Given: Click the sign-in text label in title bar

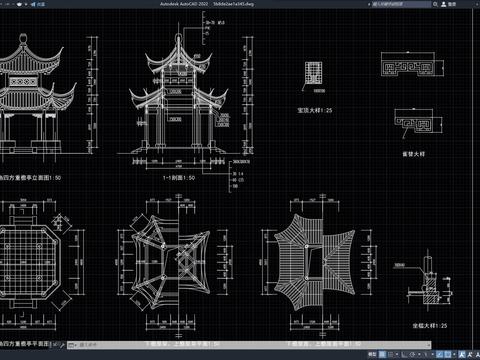Looking at the screenshot, I should coord(452,4).
